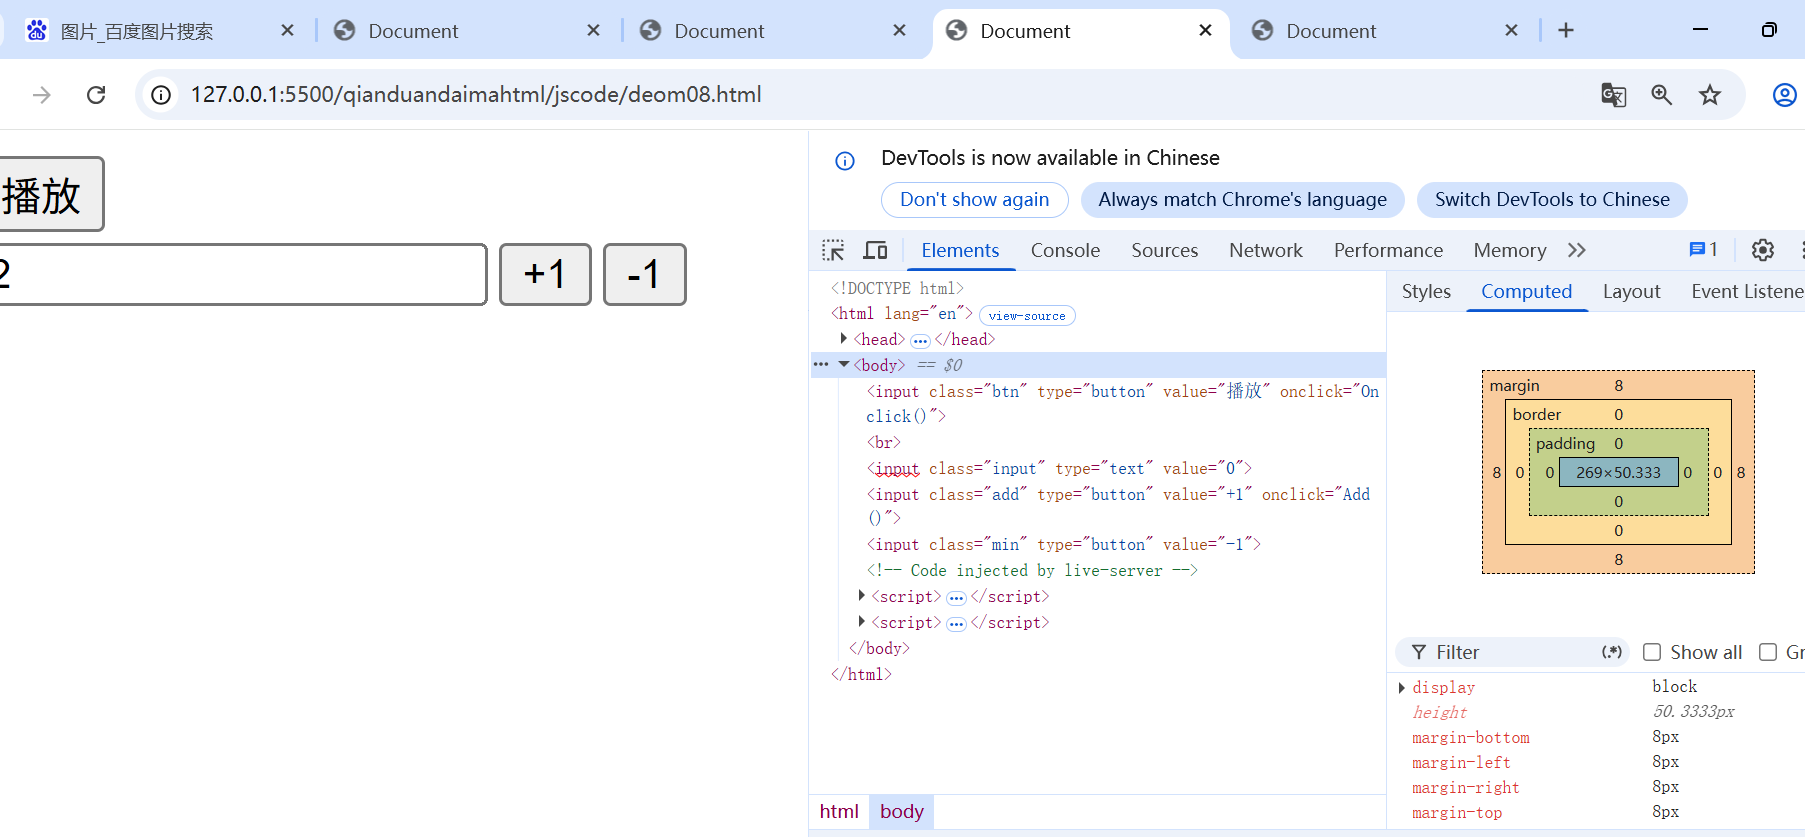Focus the Computed Filter field
The width and height of the screenshot is (1805, 837).
coord(1513,652)
